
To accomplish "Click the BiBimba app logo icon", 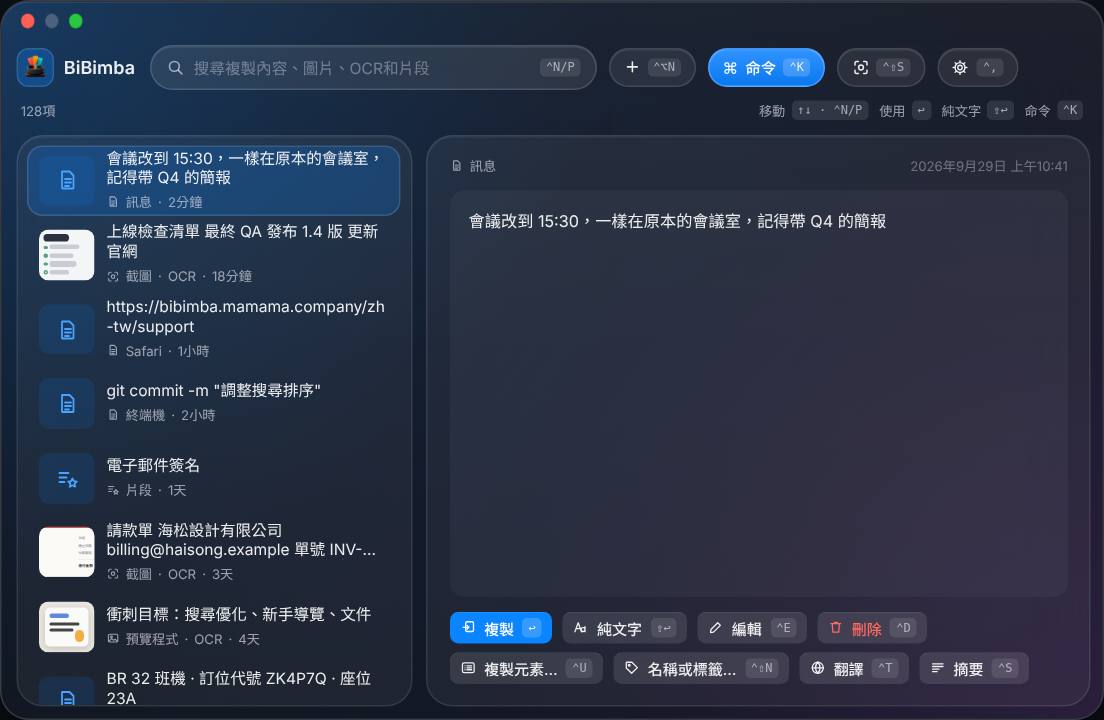I will pos(35,68).
